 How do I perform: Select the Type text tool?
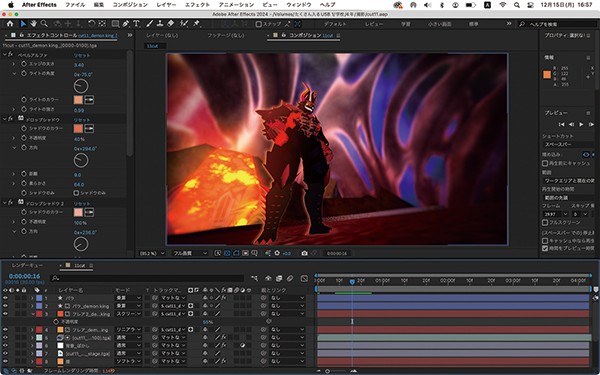tap(136, 24)
